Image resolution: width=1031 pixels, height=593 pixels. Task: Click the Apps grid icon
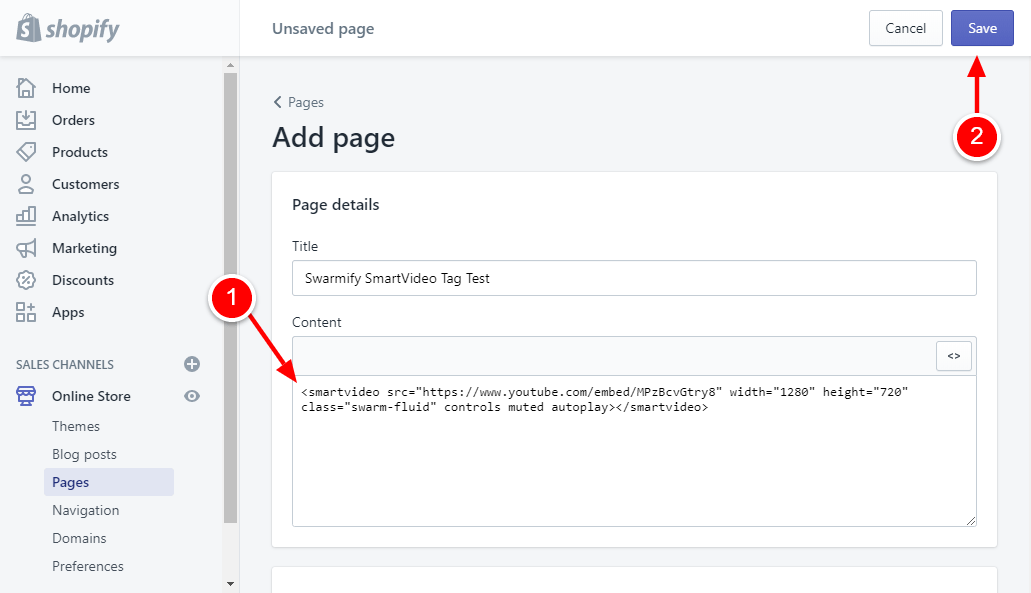[x=26, y=312]
